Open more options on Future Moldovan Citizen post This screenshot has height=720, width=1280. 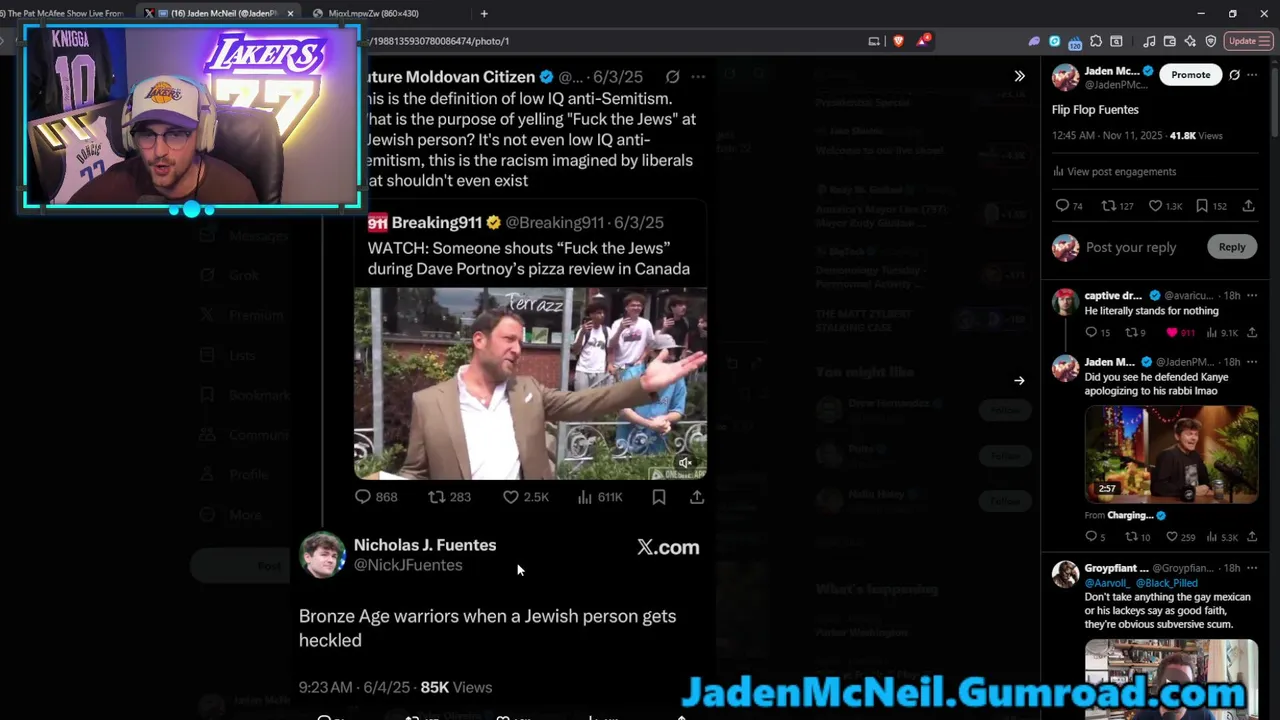tap(698, 77)
